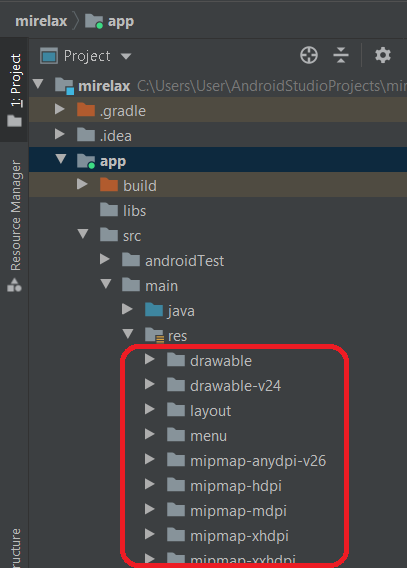The height and width of the screenshot is (568, 410).
Task: Select the drawable-v24 row text
Action: coord(235,386)
